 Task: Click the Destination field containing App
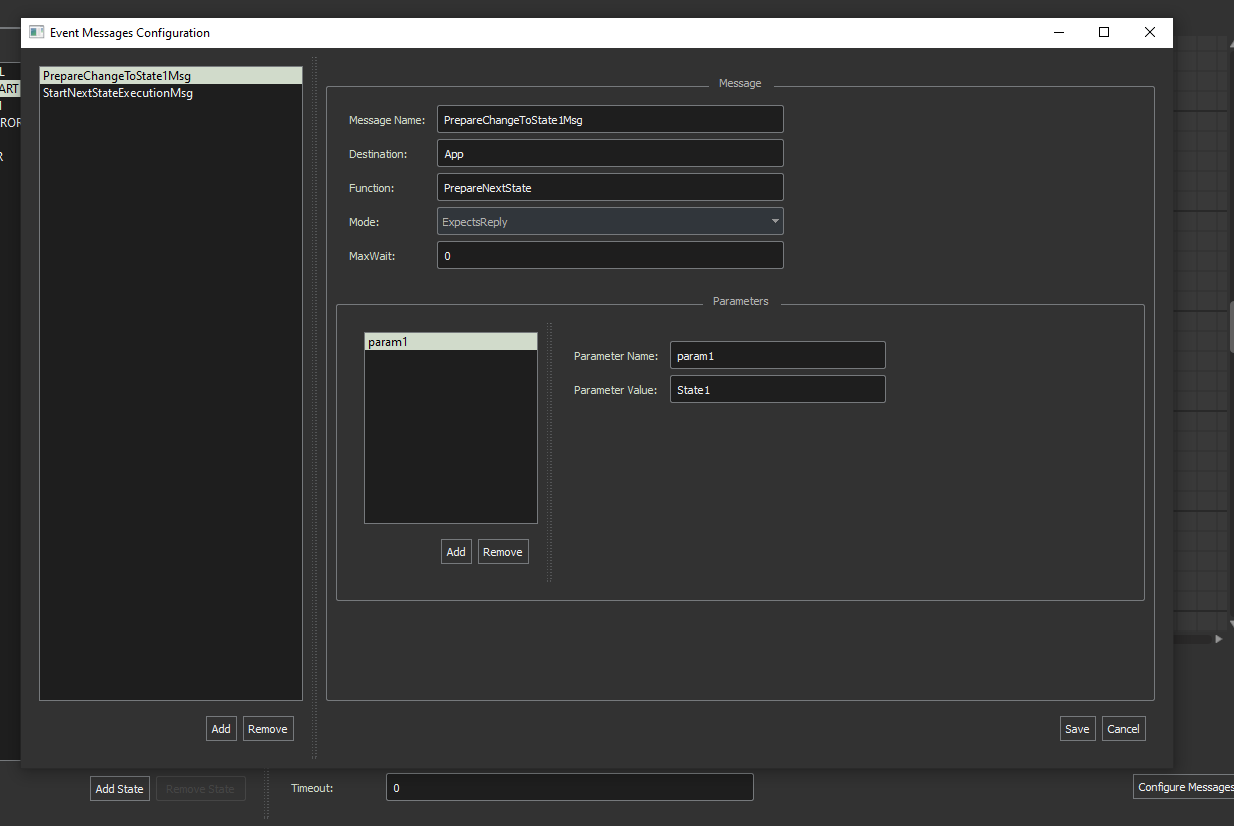pyautogui.click(x=610, y=153)
